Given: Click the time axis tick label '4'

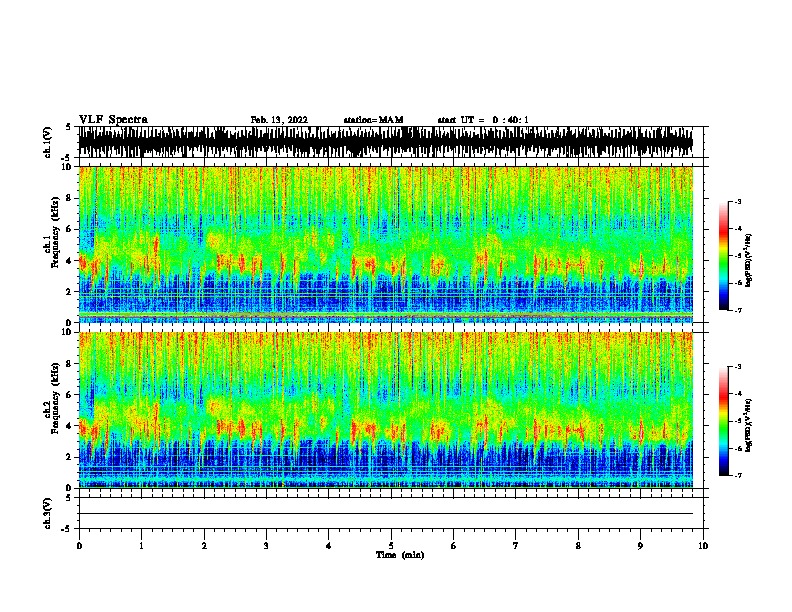Looking at the screenshot, I should pos(329,546).
